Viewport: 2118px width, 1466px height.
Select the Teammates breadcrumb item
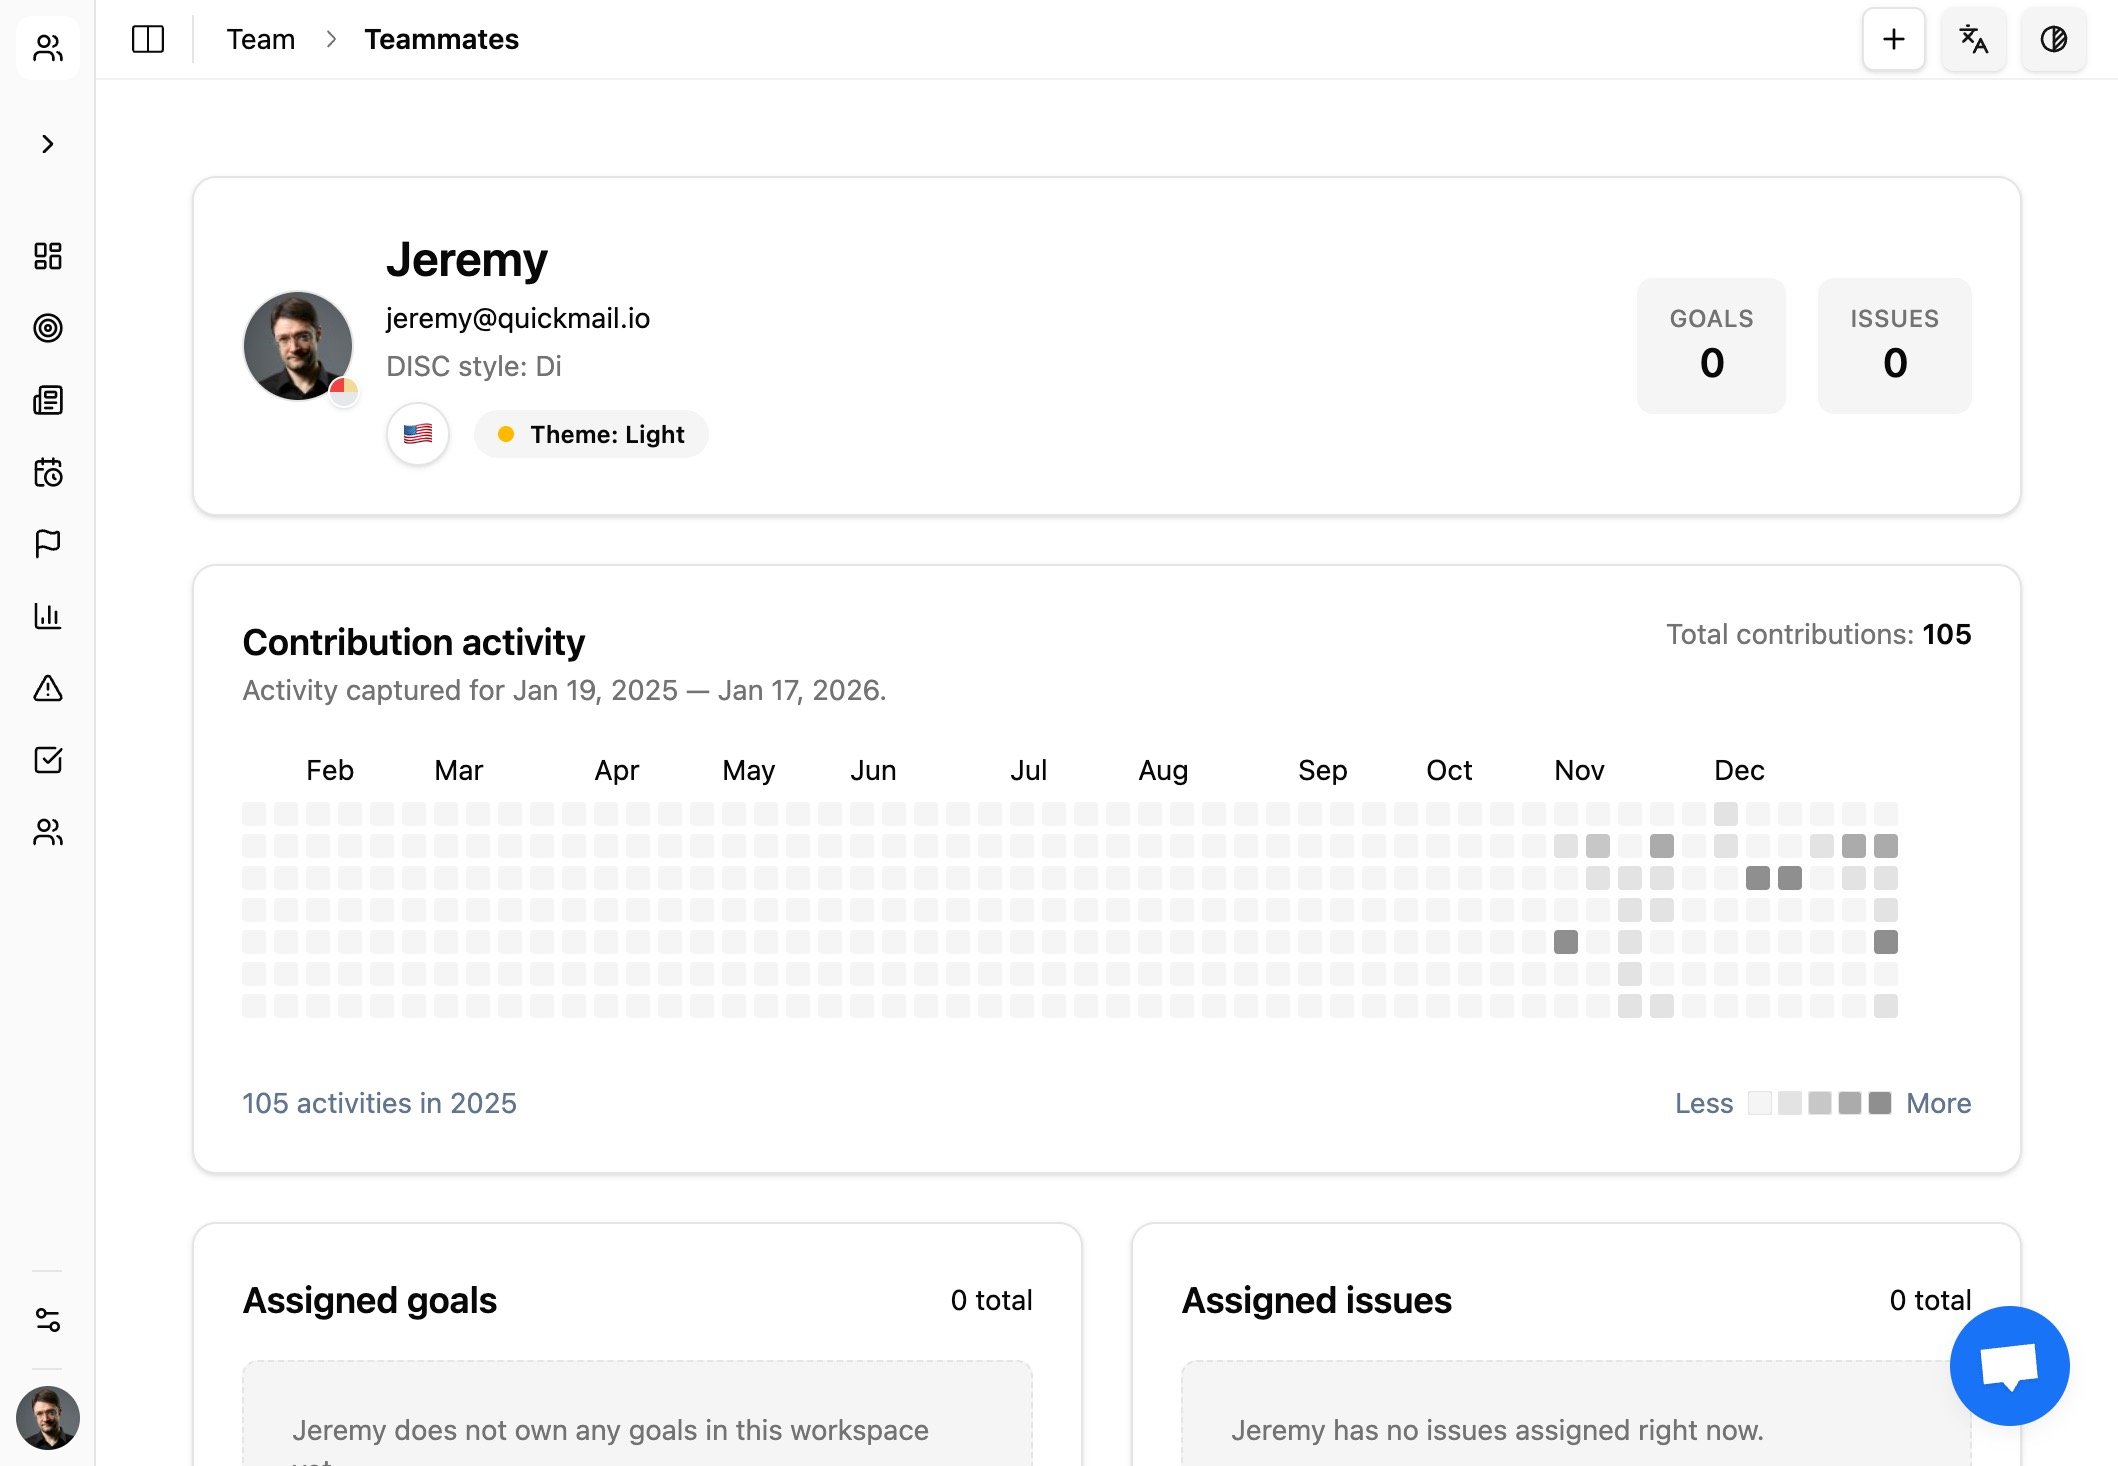pos(441,40)
